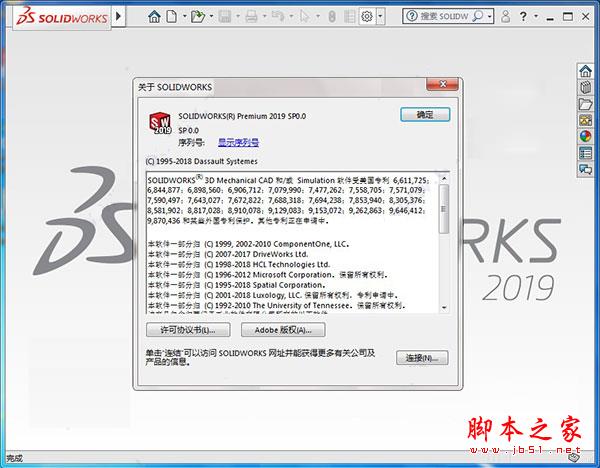Expand the search type dropdown arrow
The image size is (600, 468).
coord(489,16)
